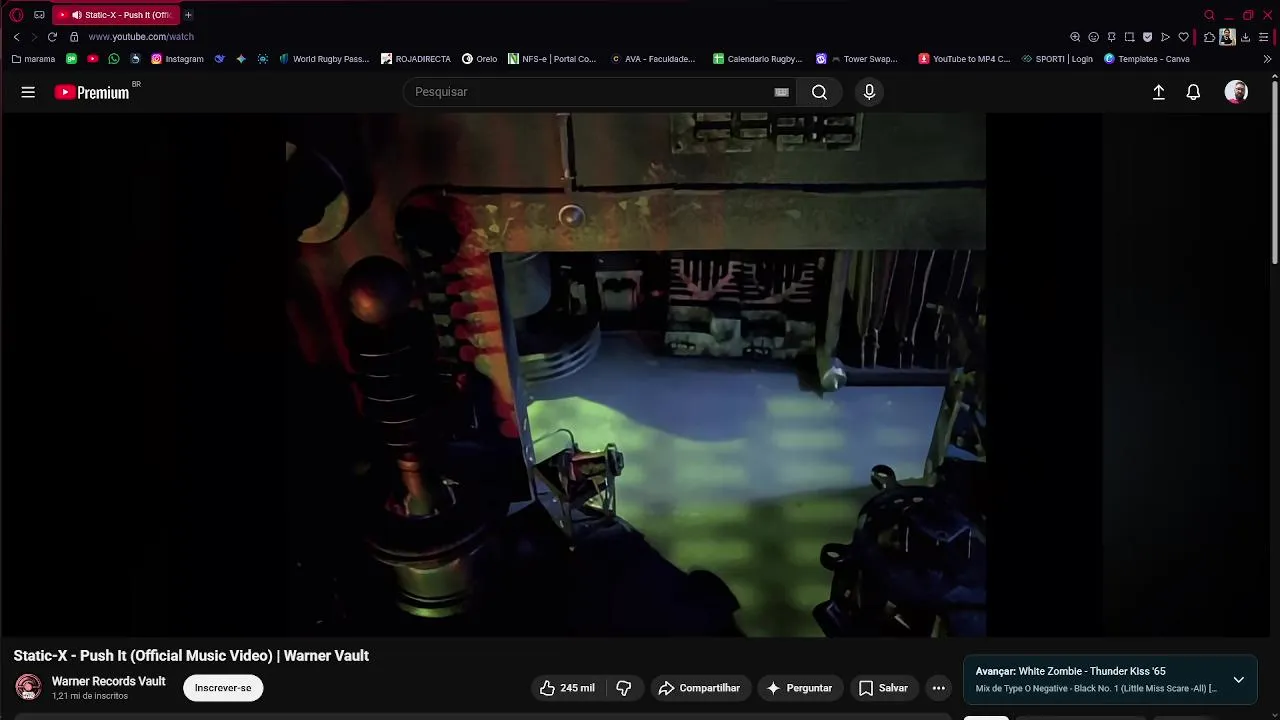This screenshot has width=1280, height=720.
Task: Submit search with the magnifier button
Action: [x=819, y=92]
